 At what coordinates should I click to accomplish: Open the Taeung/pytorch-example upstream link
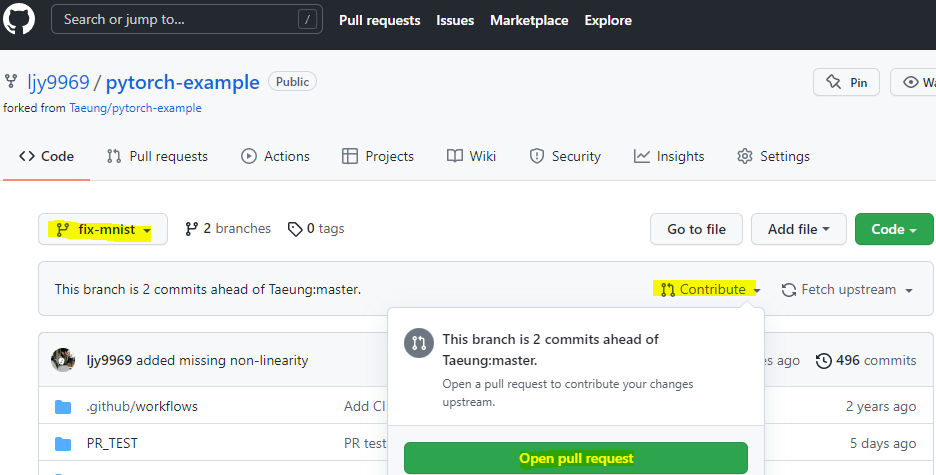[136, 108]
